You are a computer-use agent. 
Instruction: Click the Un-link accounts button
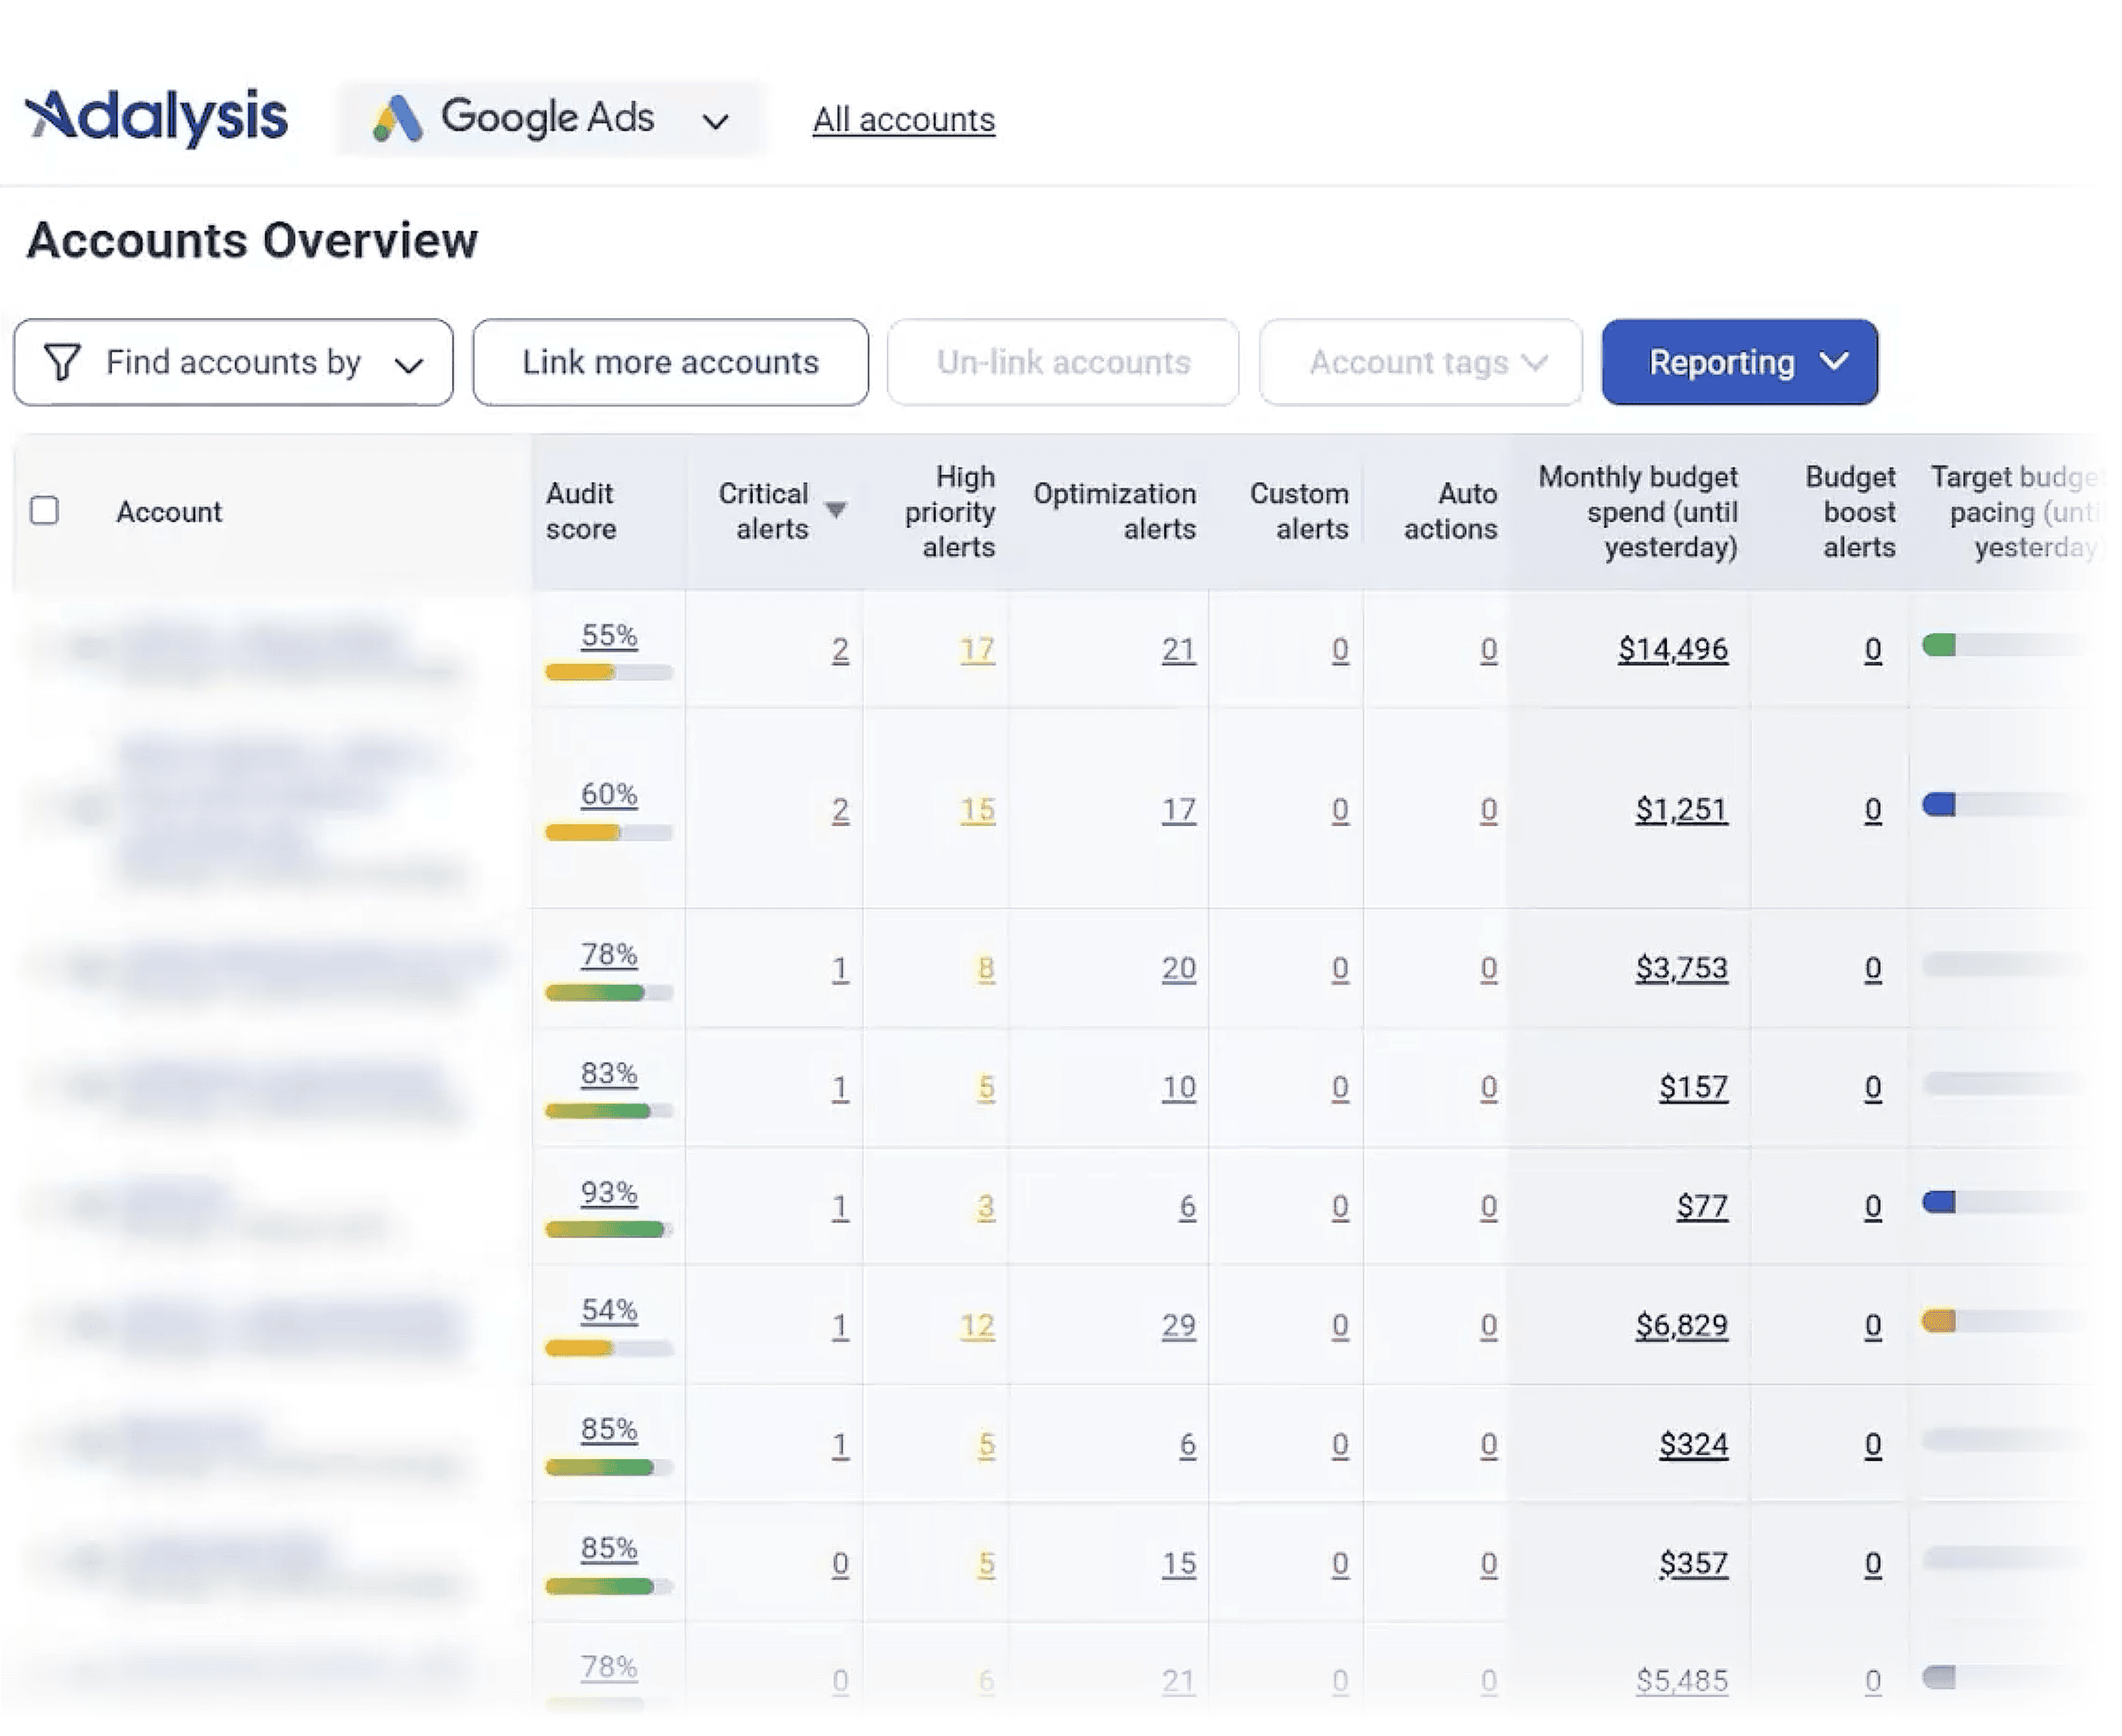(x=1061, y=362)
